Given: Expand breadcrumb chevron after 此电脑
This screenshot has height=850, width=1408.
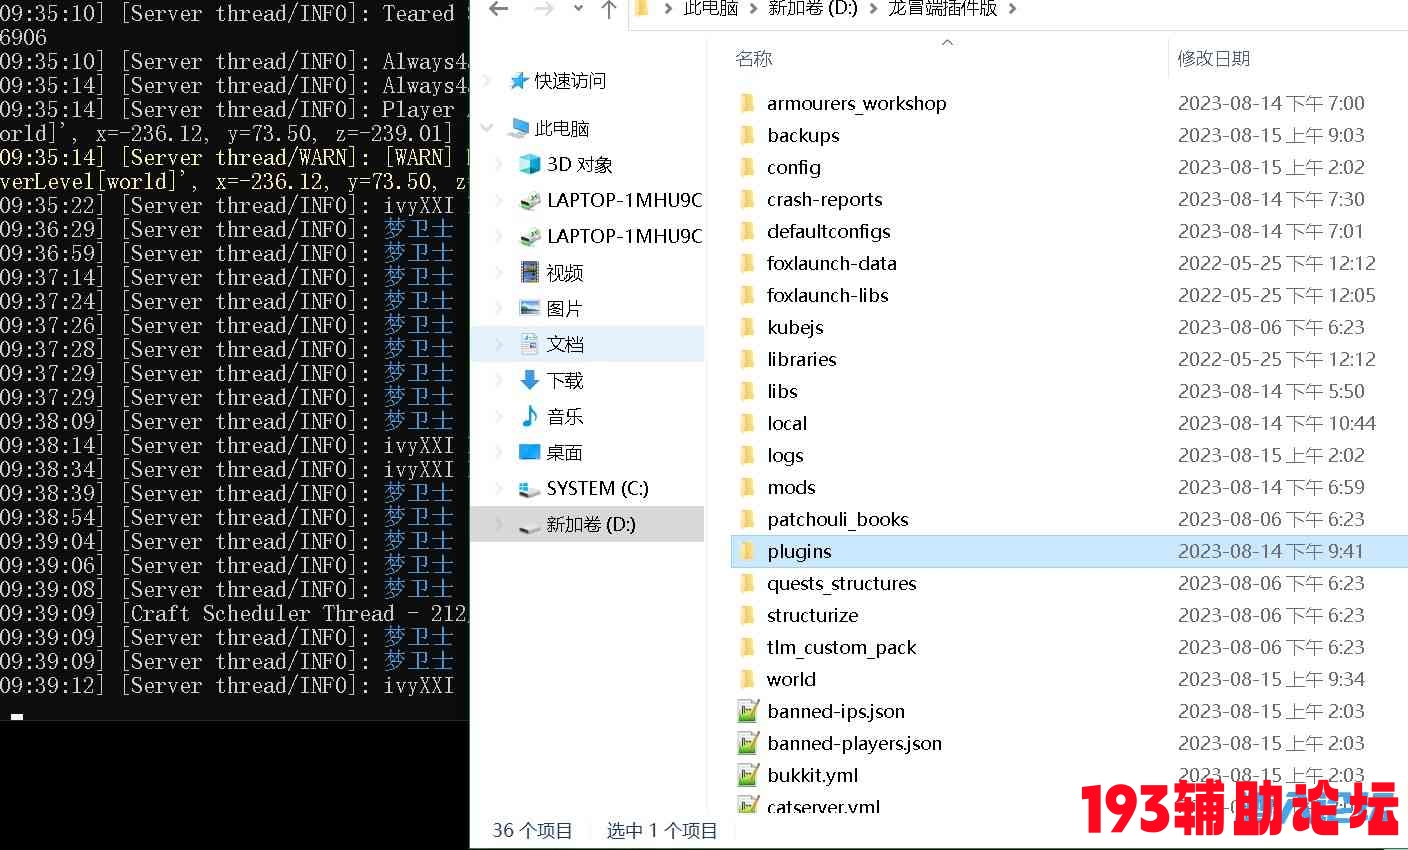Looking at the screenshot, I should pyautogui.click(x=753, y=9).
